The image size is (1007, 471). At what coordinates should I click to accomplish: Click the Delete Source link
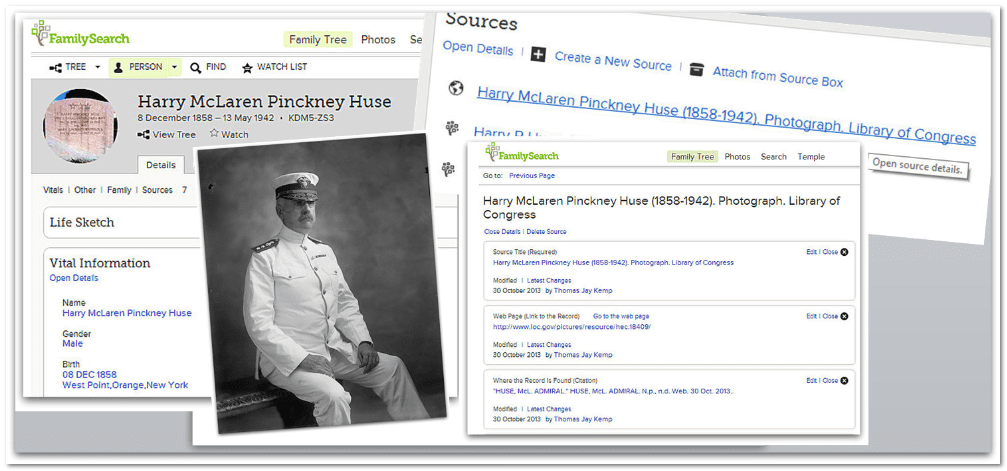pos(547,231)
